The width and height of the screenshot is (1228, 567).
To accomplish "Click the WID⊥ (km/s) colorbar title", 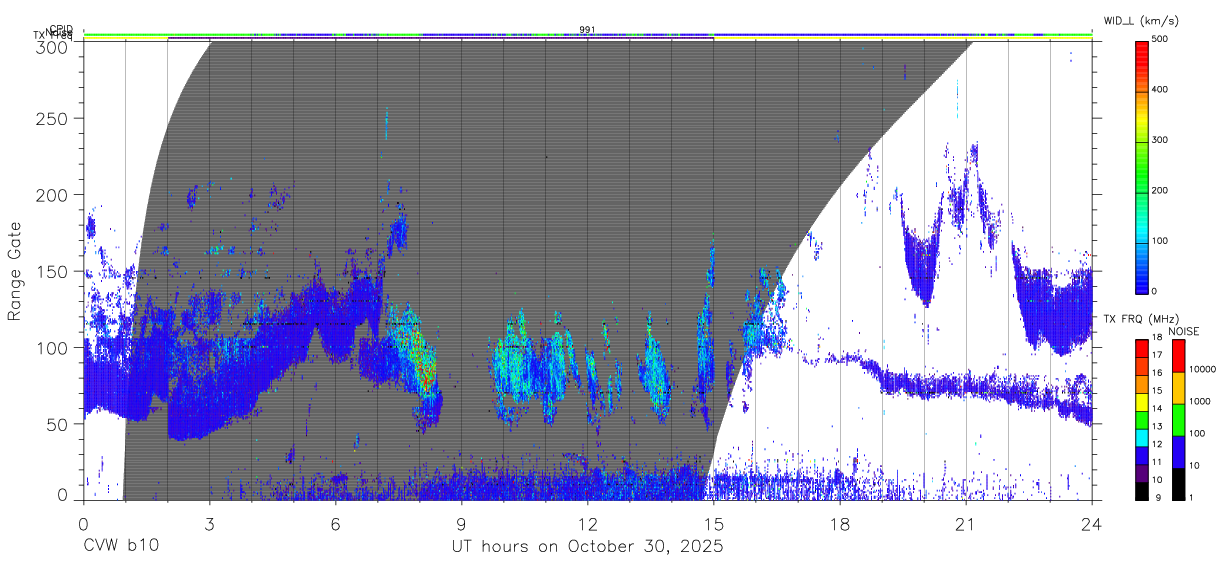I will coord(1144,21).
